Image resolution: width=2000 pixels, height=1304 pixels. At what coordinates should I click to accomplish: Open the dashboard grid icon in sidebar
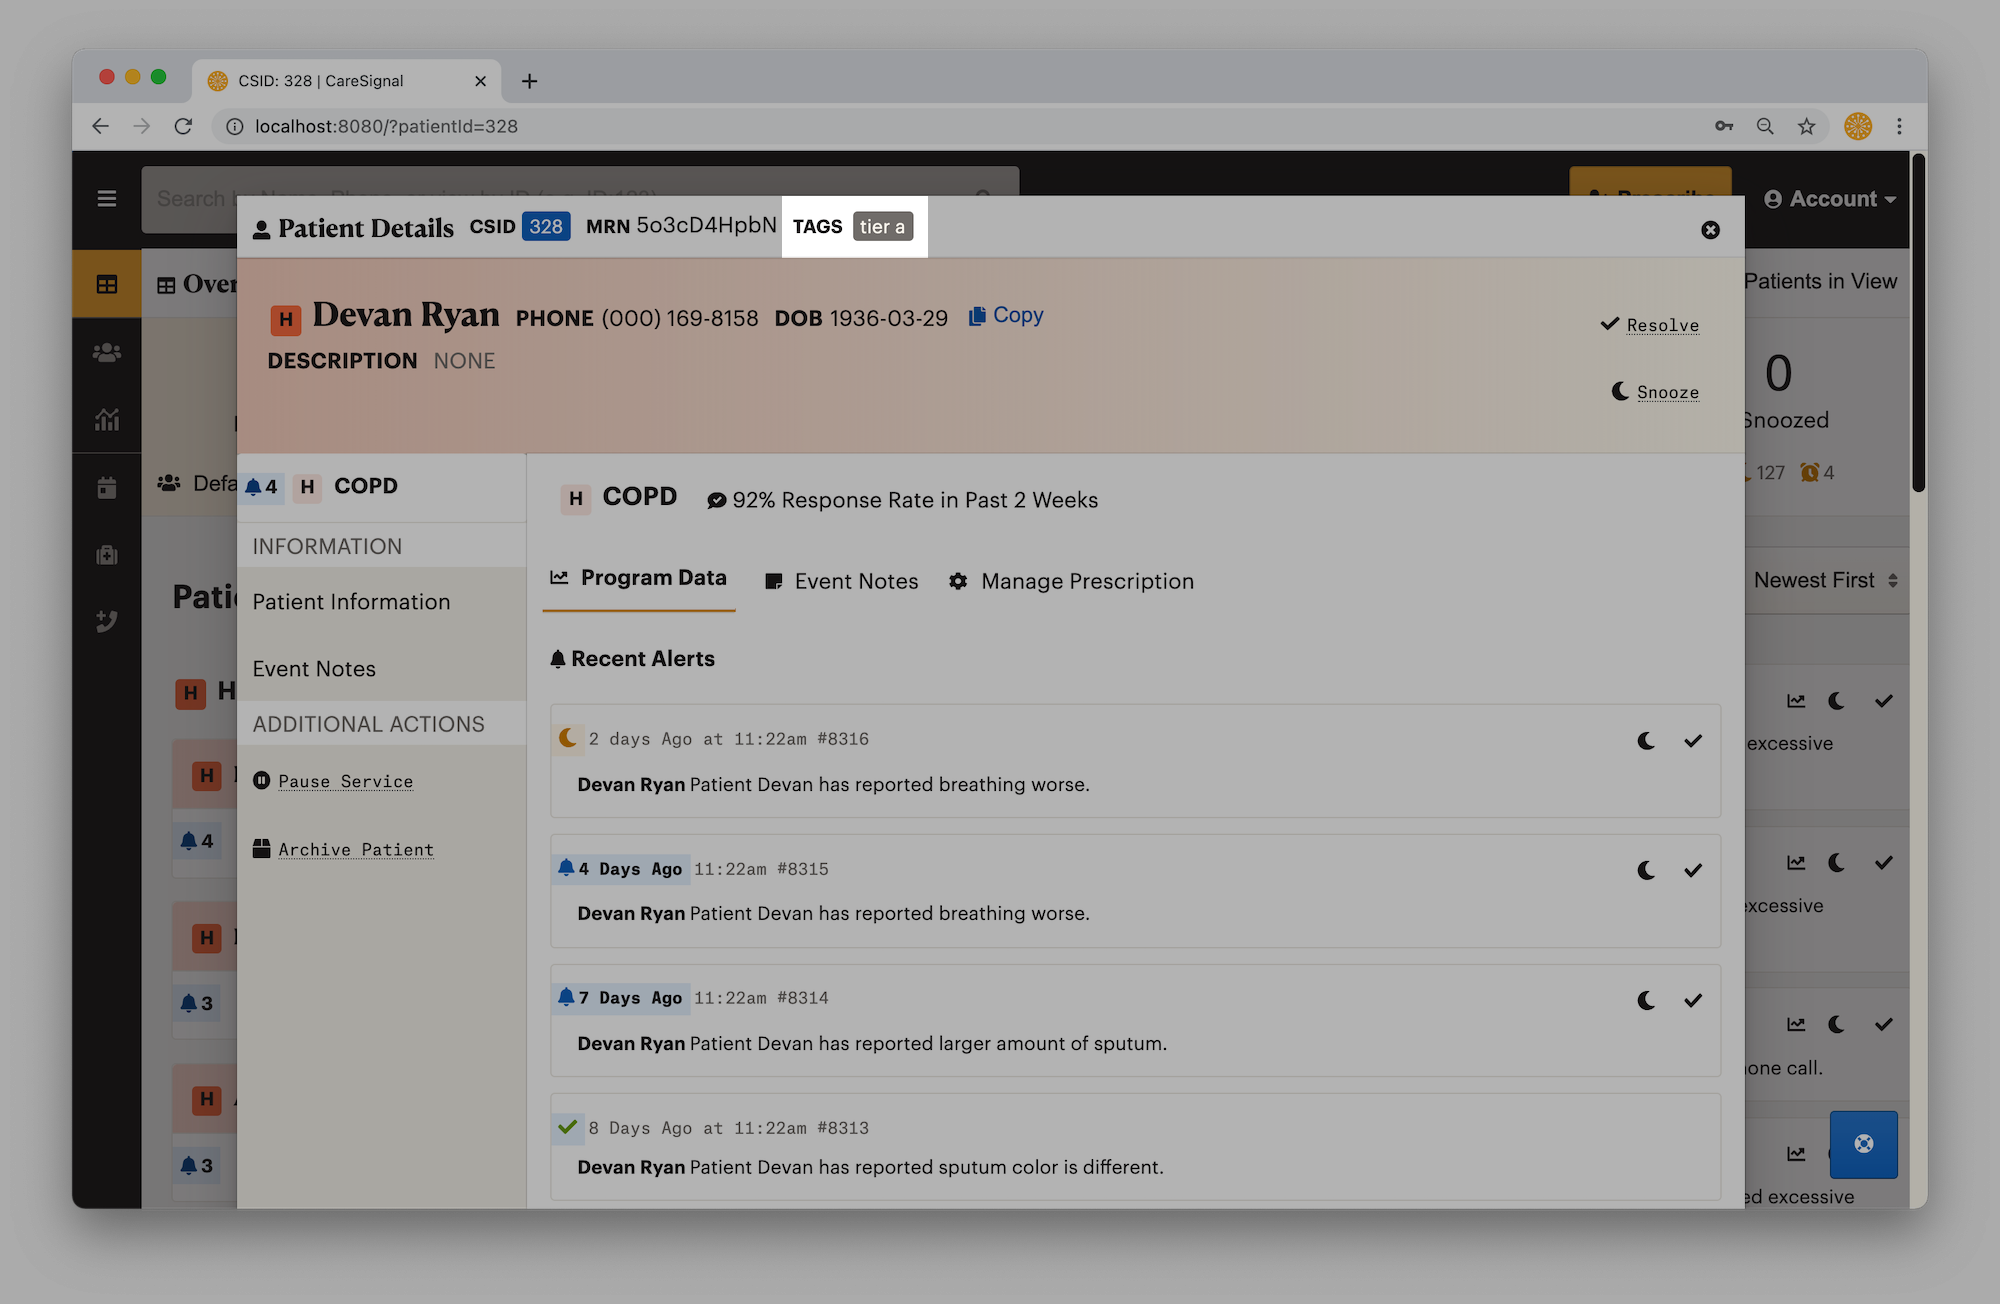(x=107, y=285)
